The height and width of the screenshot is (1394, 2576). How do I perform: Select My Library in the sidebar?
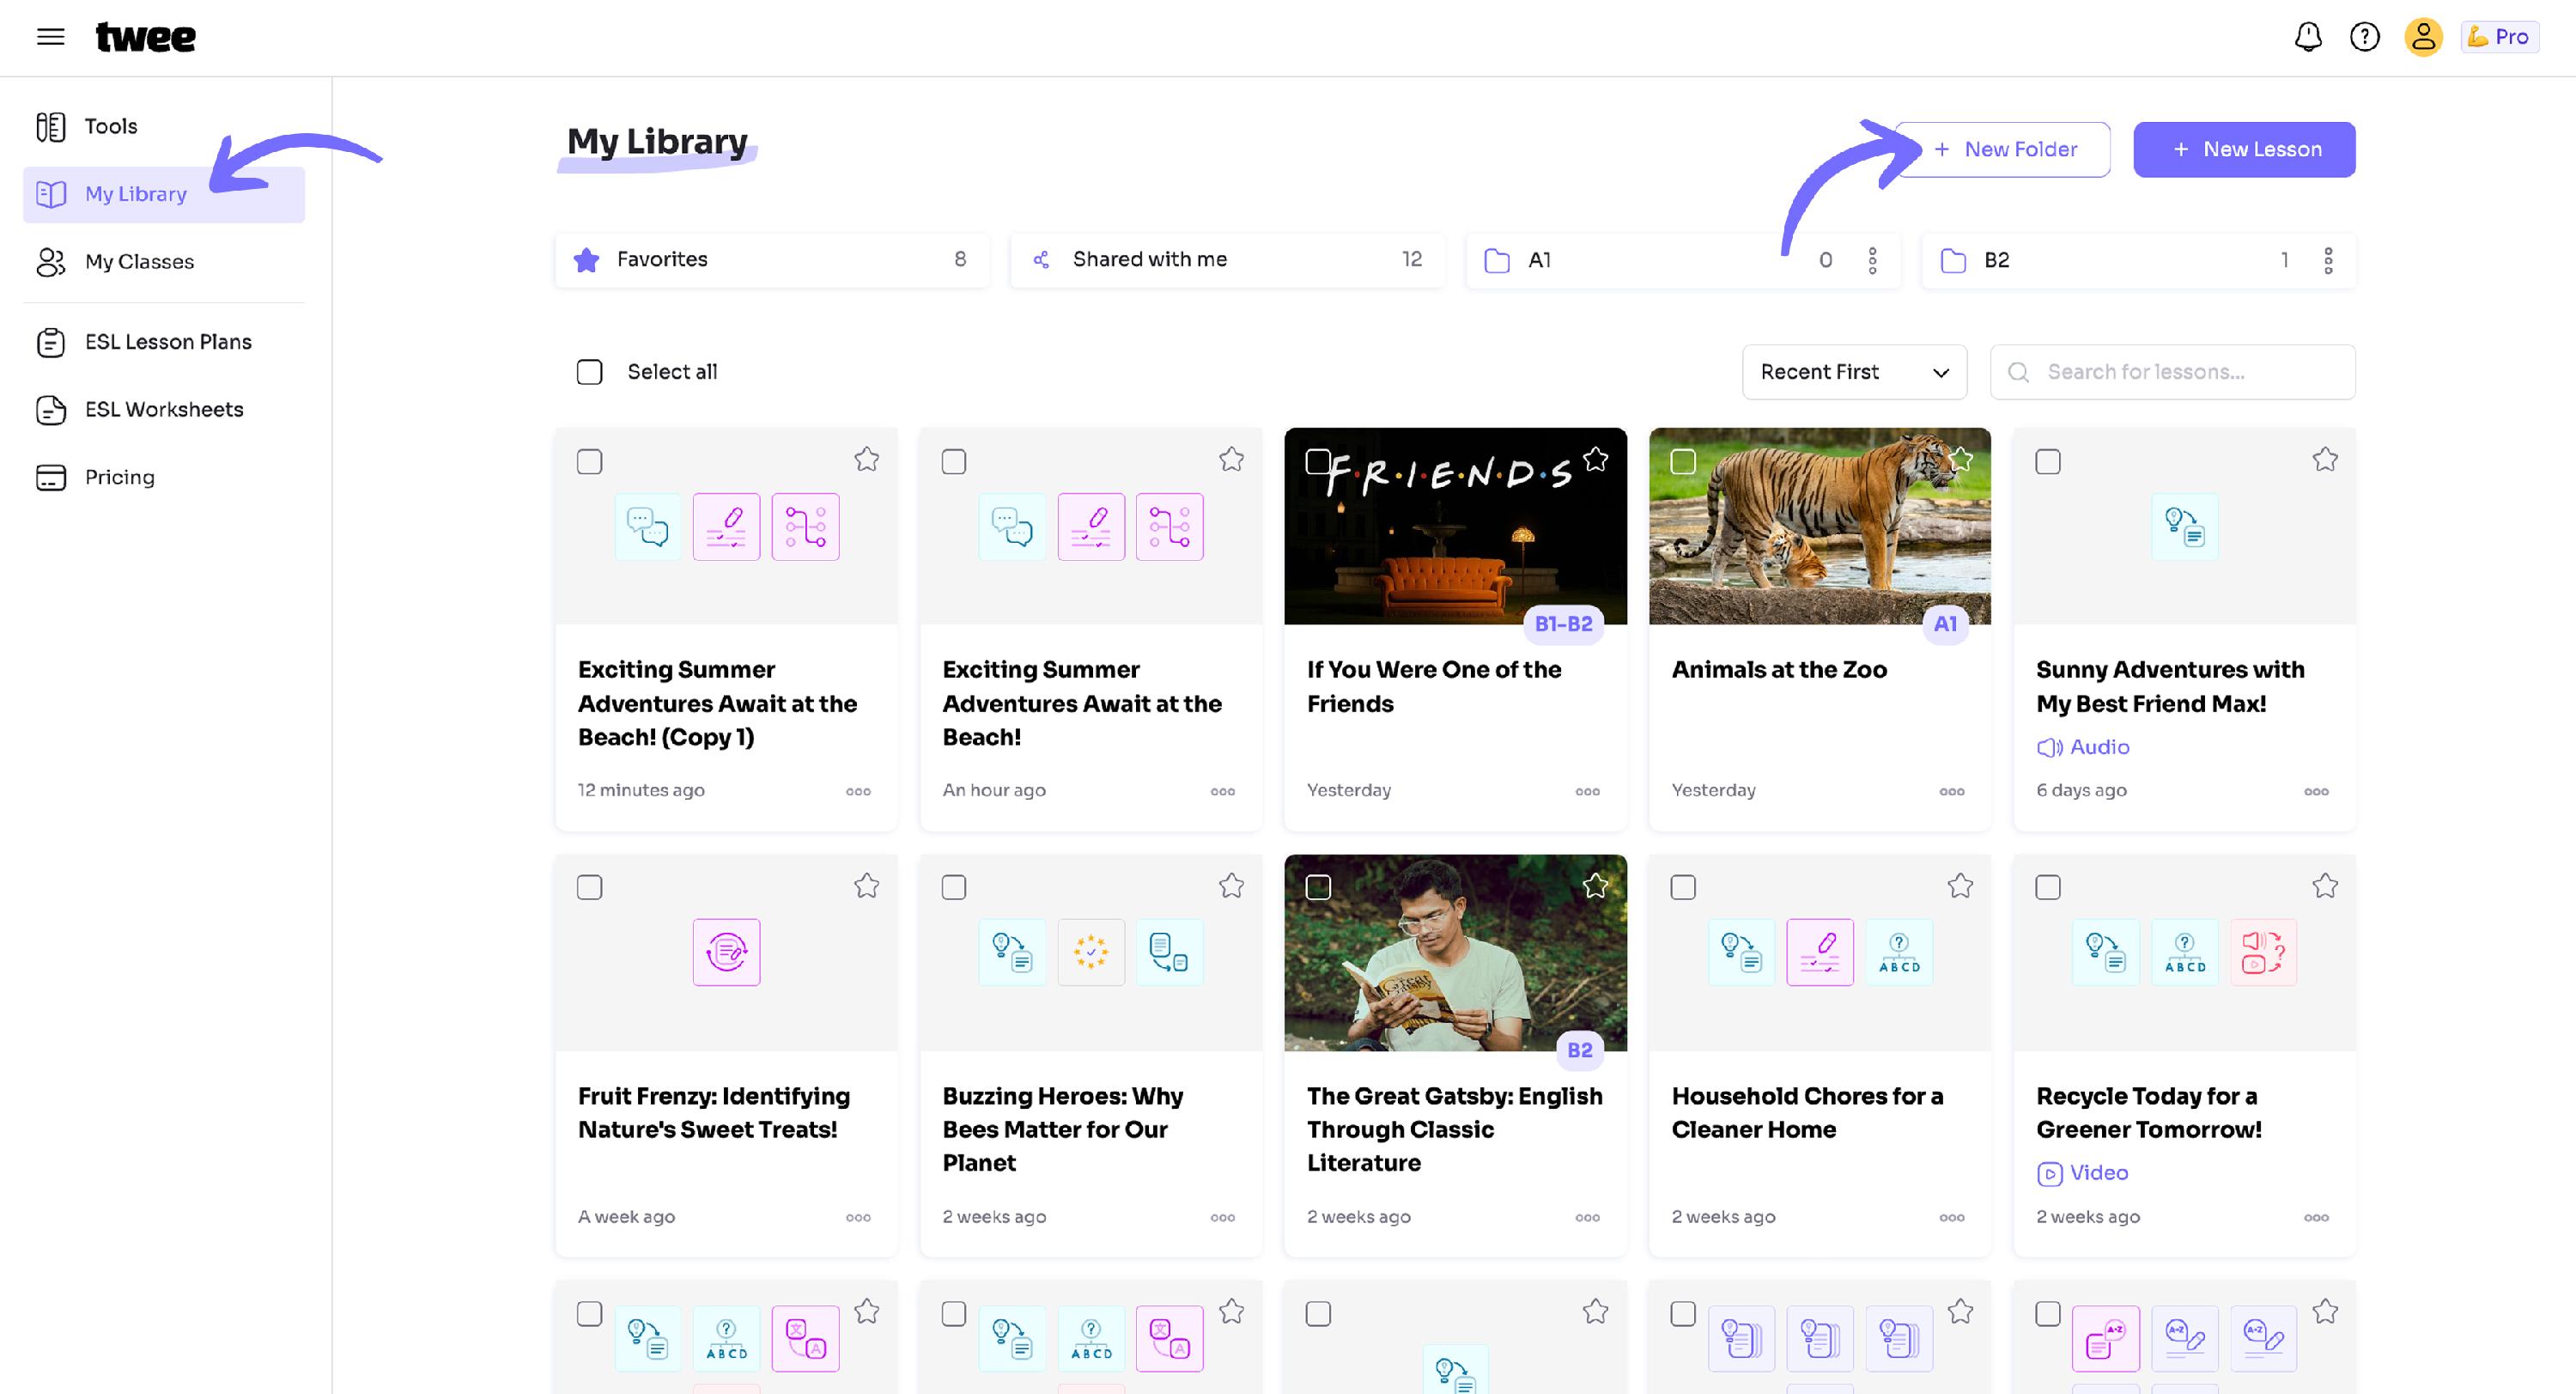pos(164,194)
